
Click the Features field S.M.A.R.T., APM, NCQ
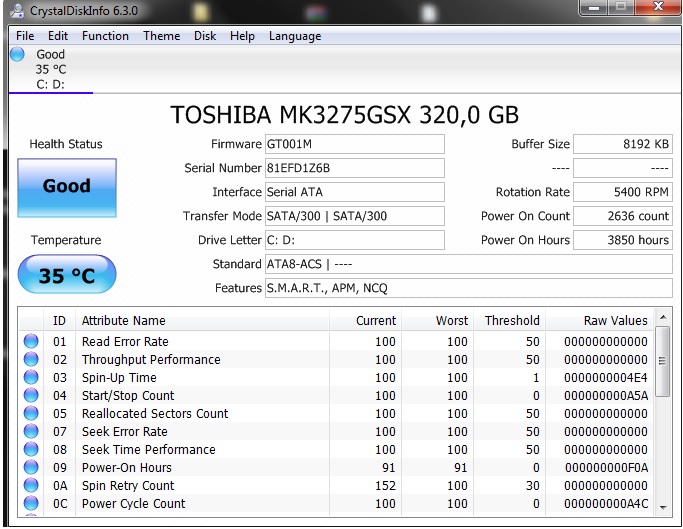[x=469, y=288]
